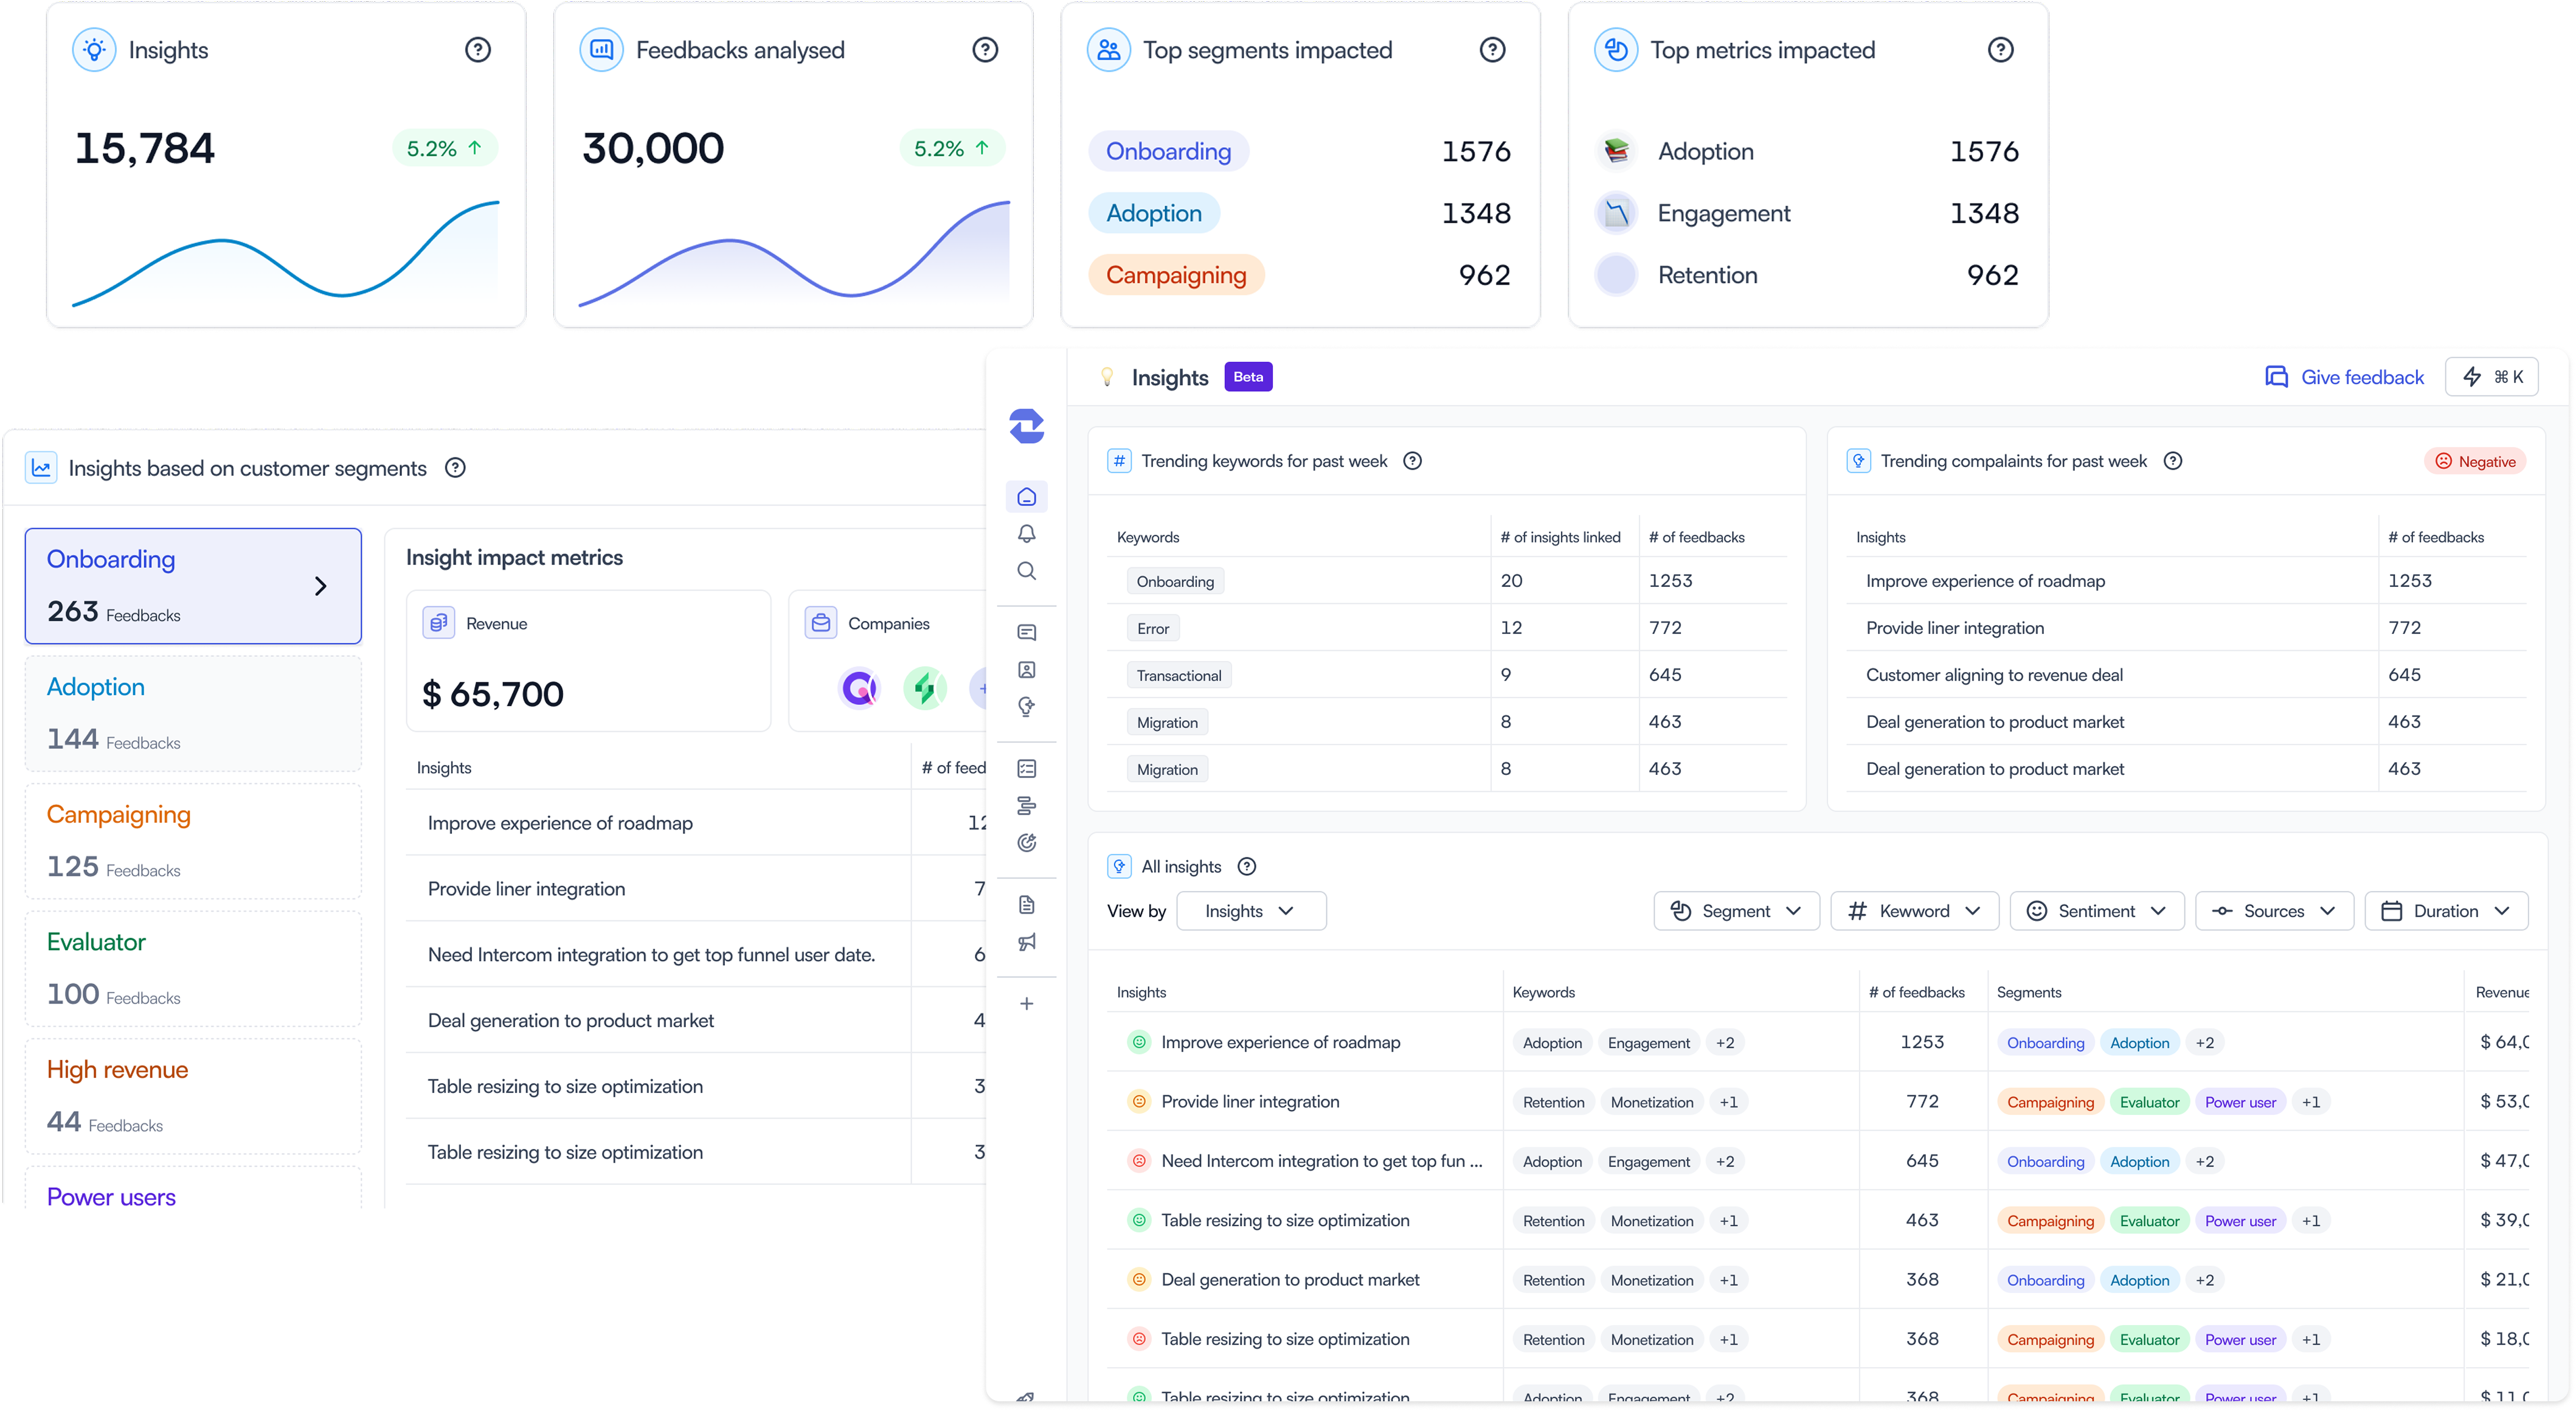Click the Negative sentiment badge
The image size is (2576, 1411).
tap(2475, 461)
